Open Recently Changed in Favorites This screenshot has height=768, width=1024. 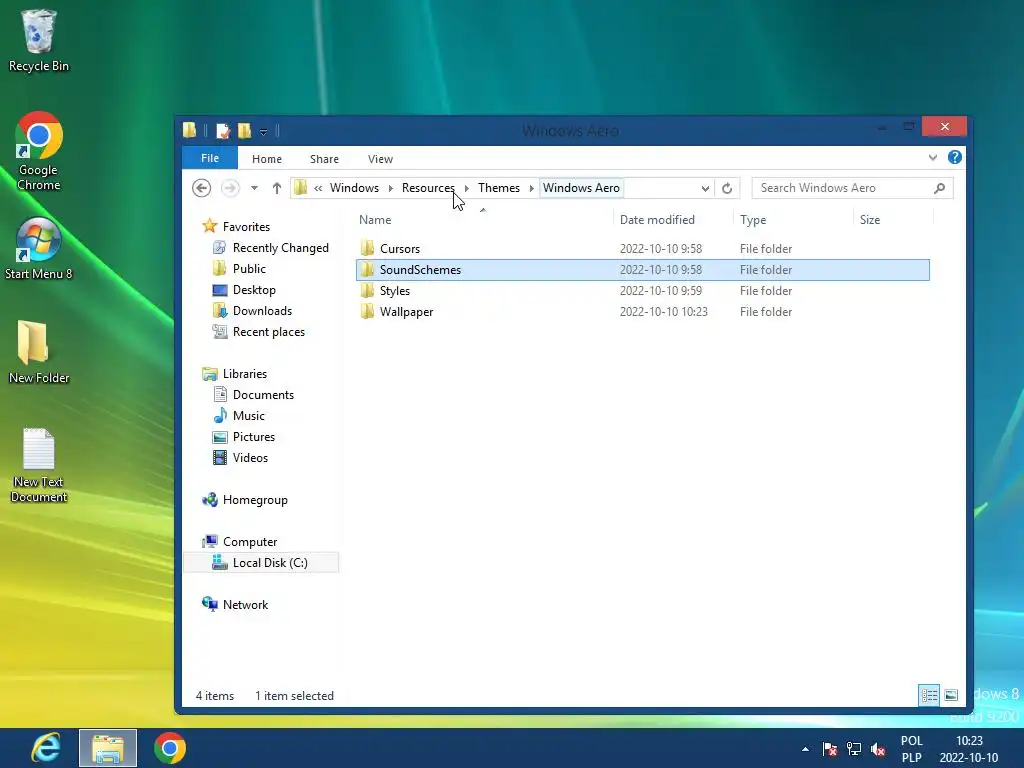click(x=280, y=248)
